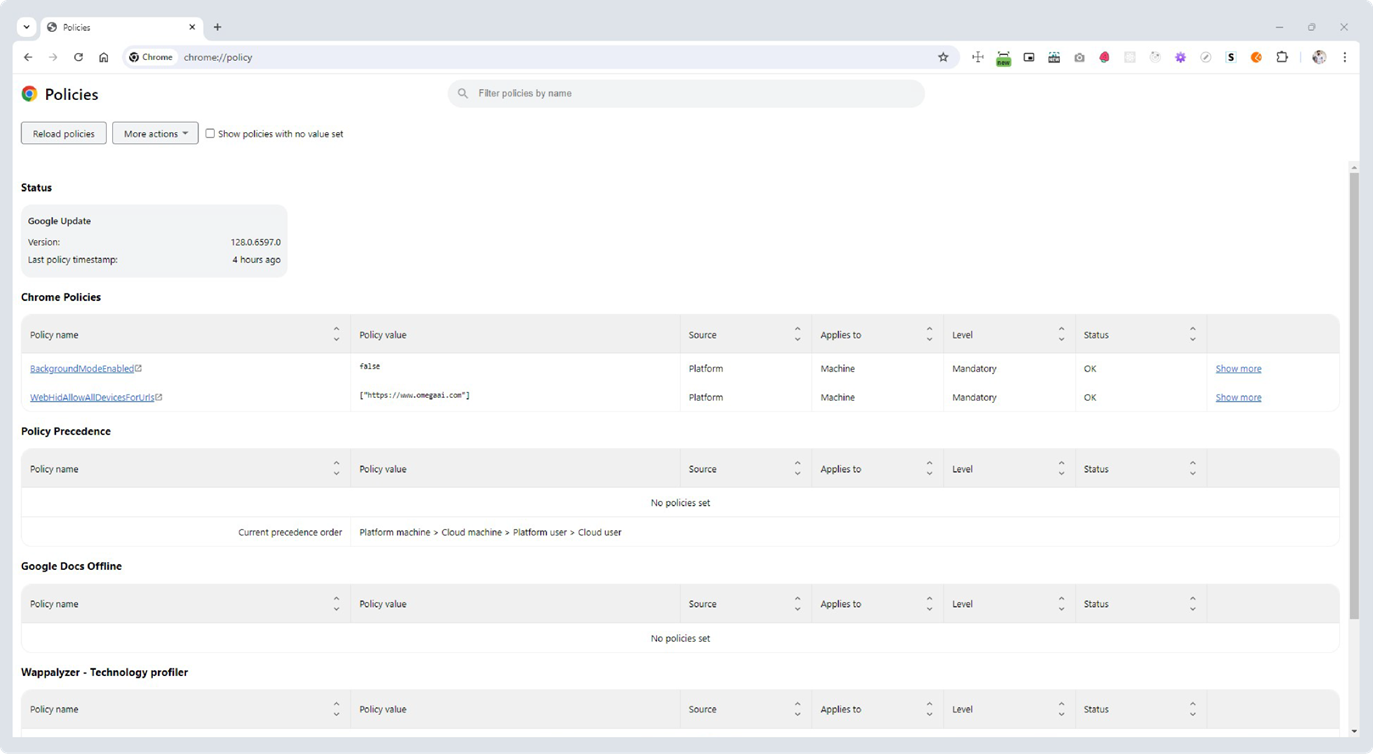Viewport: 1373px width, 754px height.
Task: Reload the page using the toolbar refresh icon
Action: pyautogui.click(x=78, y=58)
